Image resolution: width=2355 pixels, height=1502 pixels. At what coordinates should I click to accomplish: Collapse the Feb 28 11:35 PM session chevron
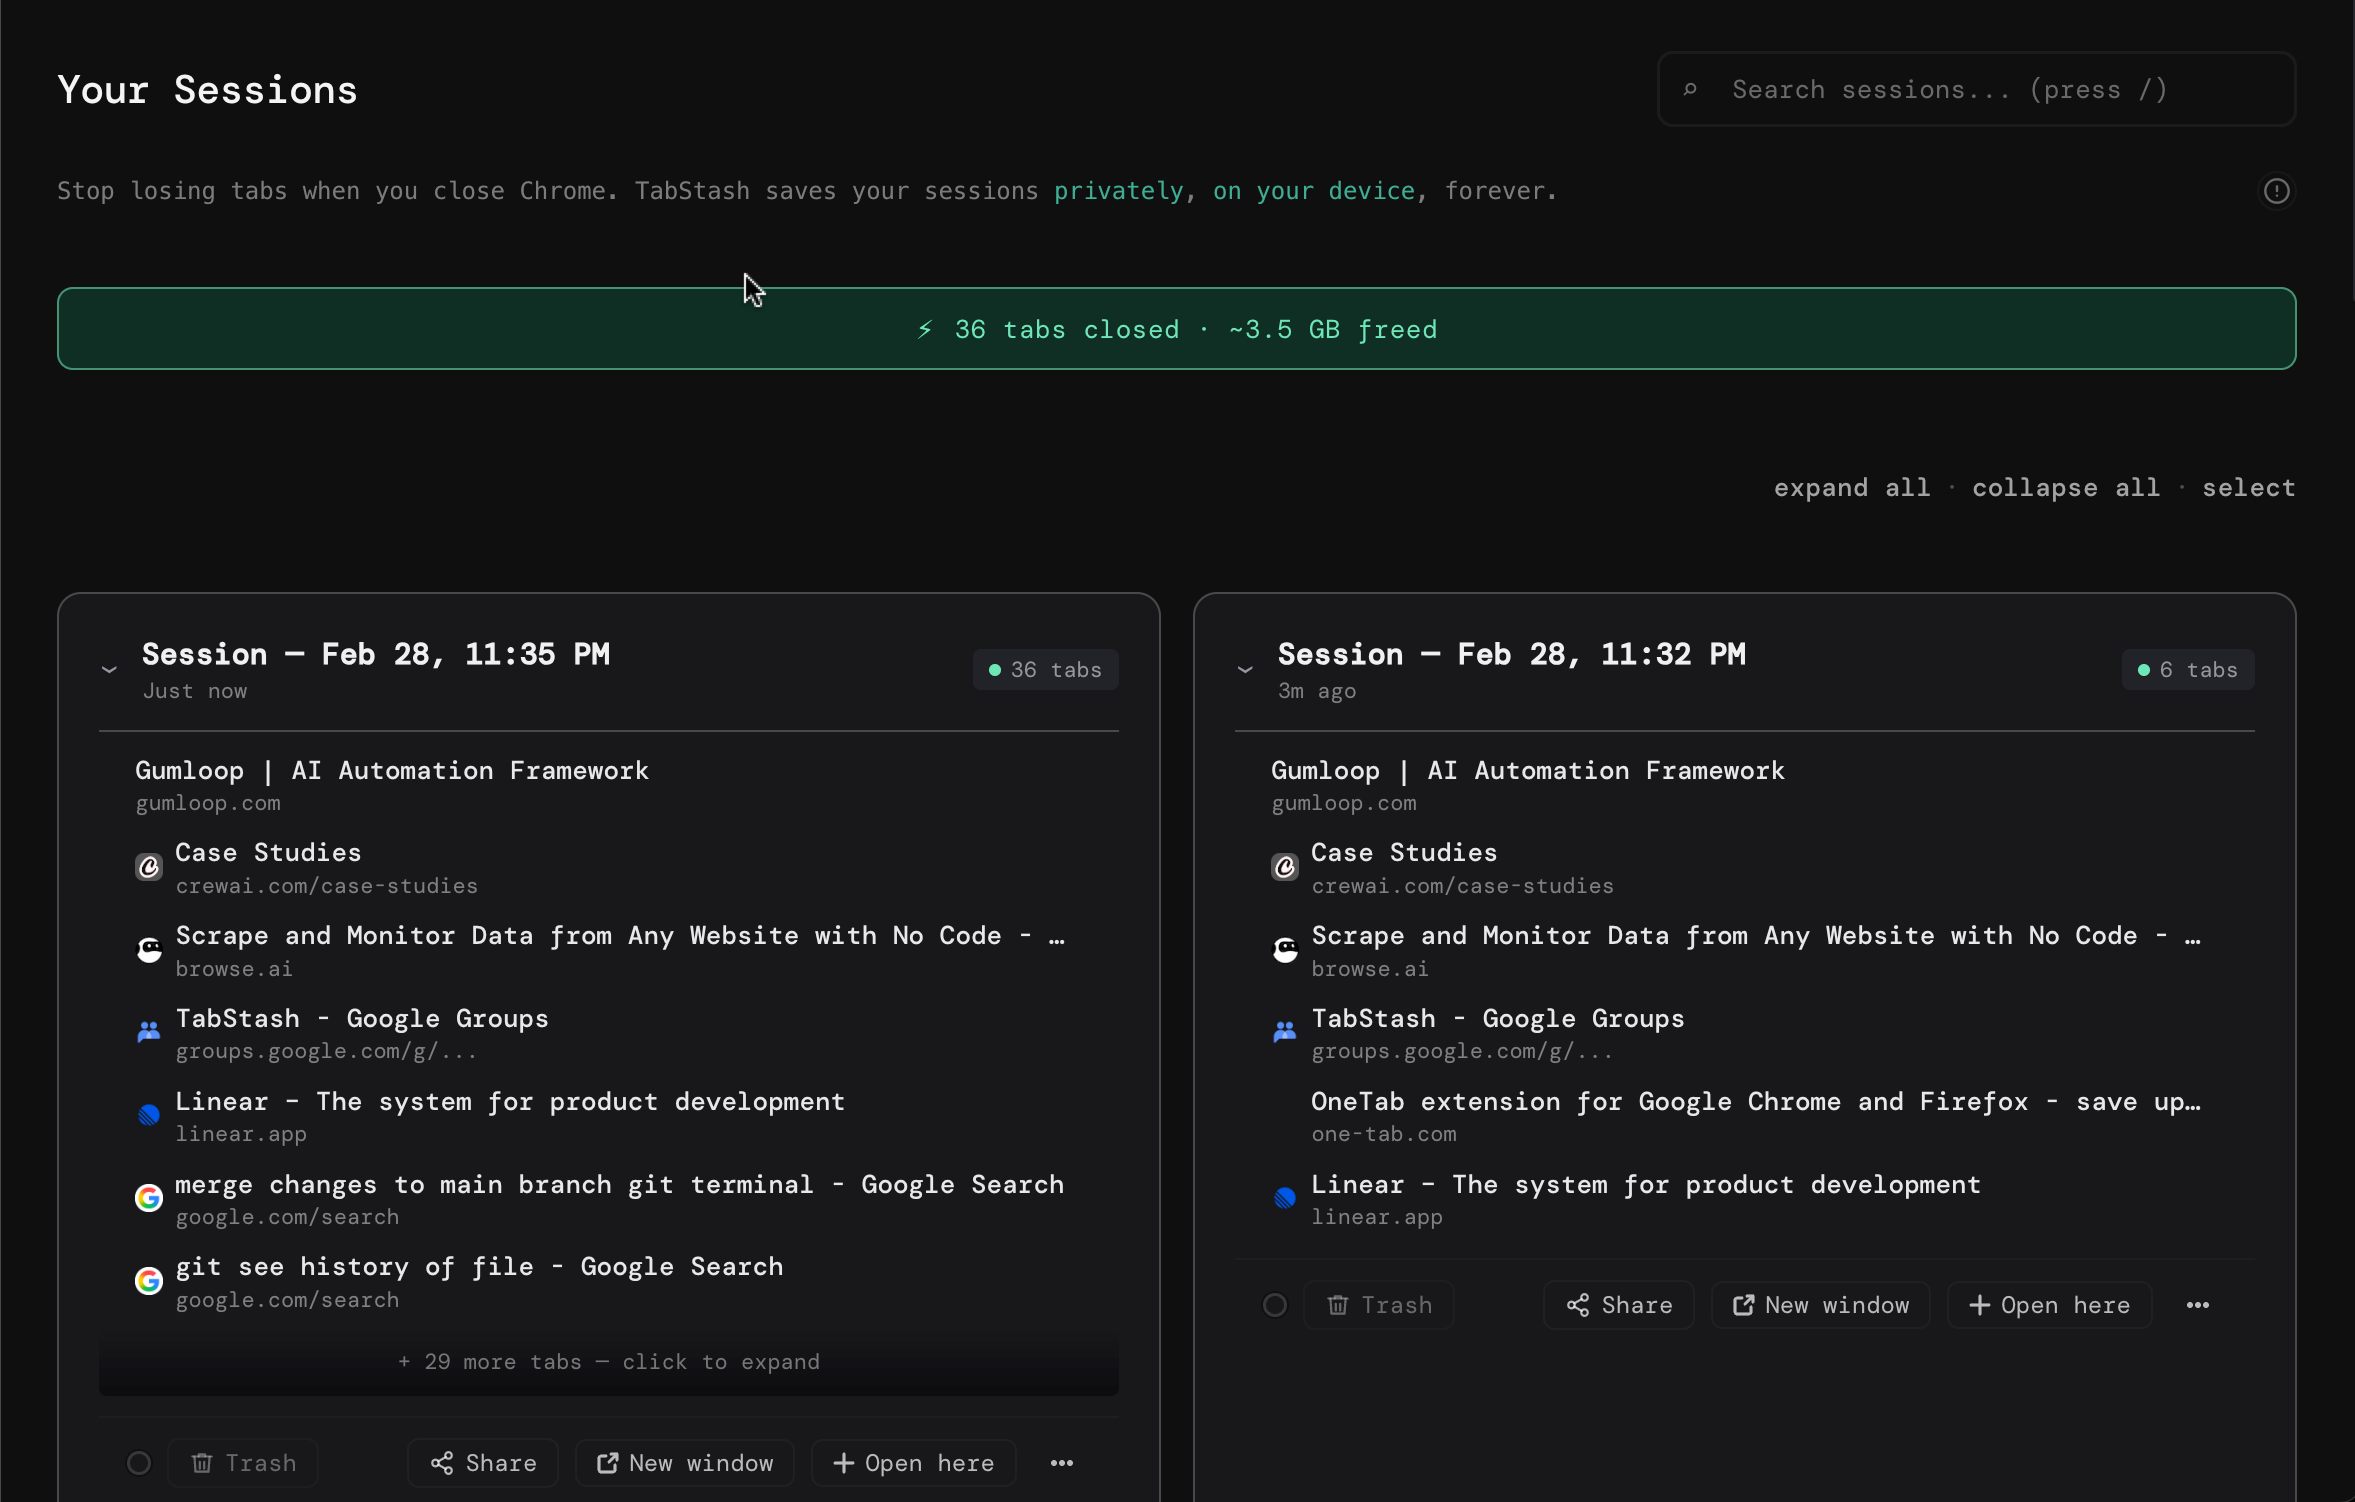[x=109, y=668]
